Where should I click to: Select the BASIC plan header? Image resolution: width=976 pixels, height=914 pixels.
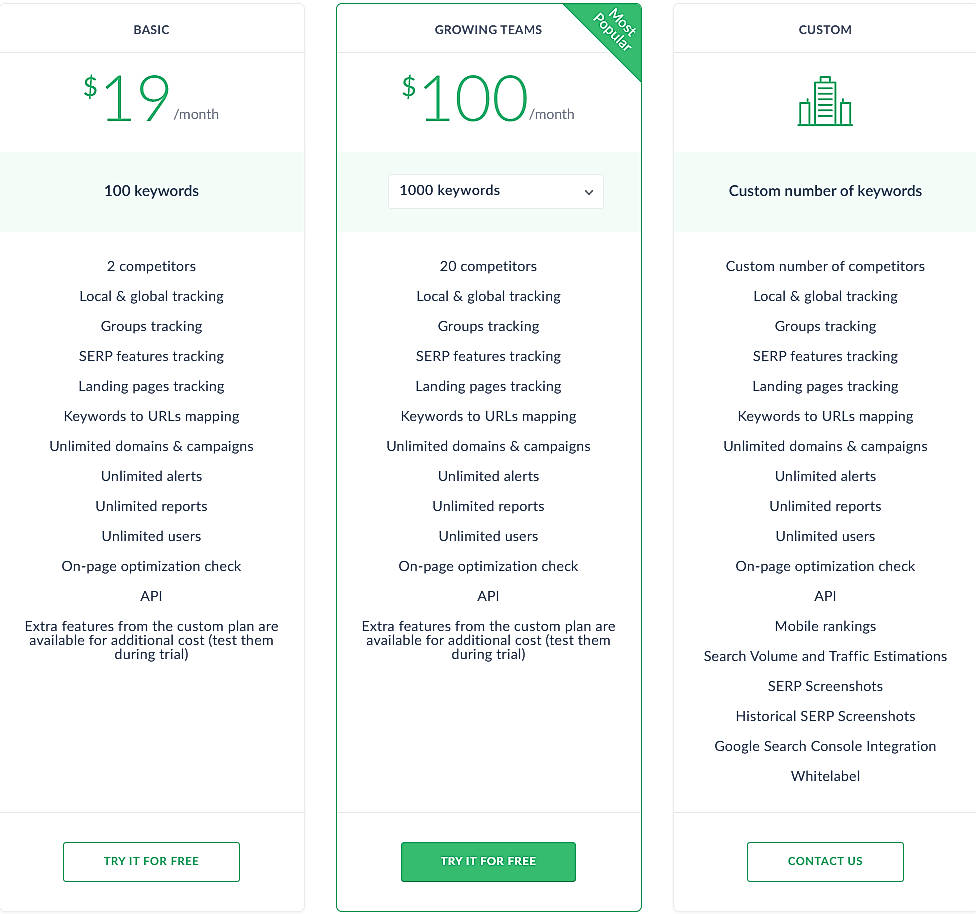coord(151,29)
